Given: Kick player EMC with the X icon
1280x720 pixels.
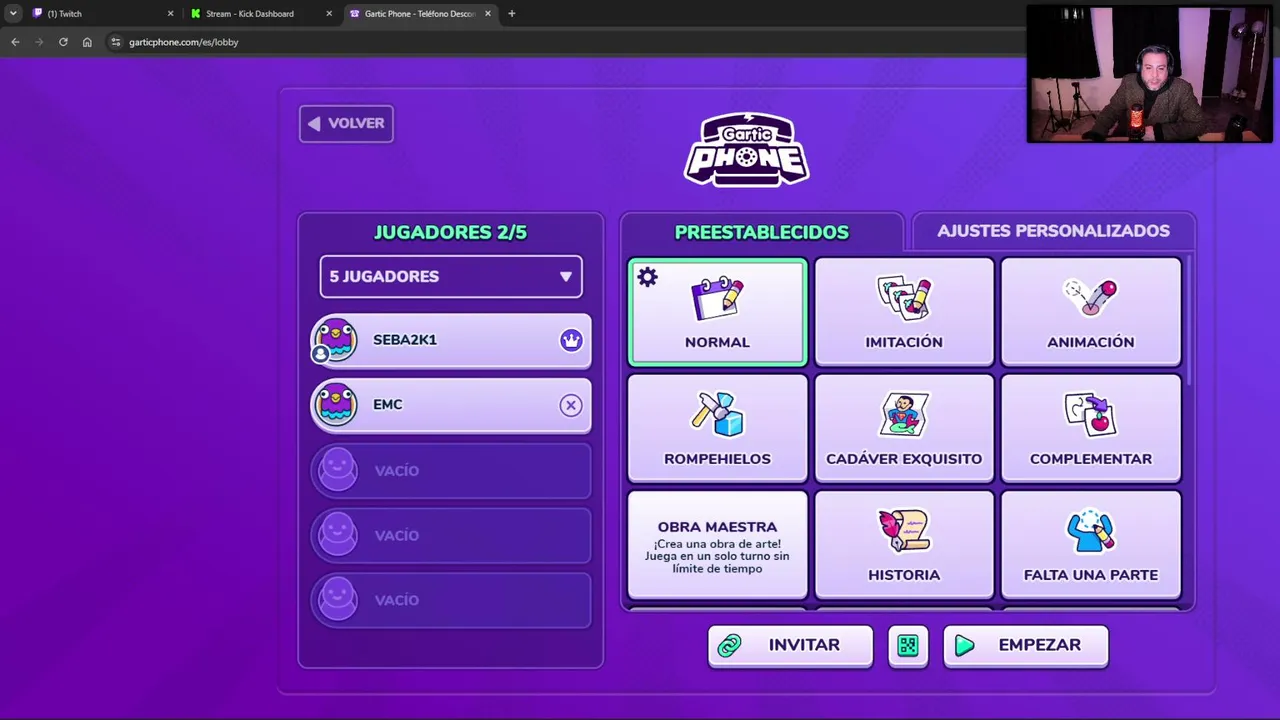Looking at the screenshot, I should [x=571, y=405].
